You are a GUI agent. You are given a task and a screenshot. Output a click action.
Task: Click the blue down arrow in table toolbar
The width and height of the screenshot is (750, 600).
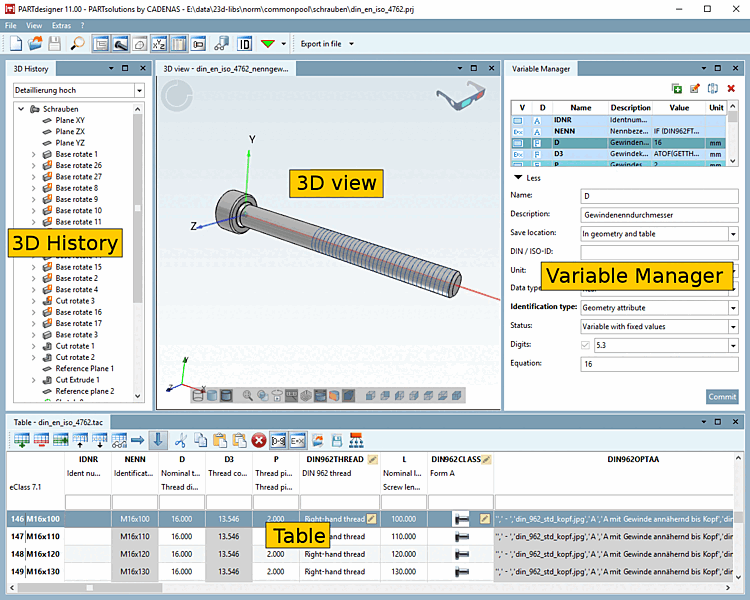159,440
